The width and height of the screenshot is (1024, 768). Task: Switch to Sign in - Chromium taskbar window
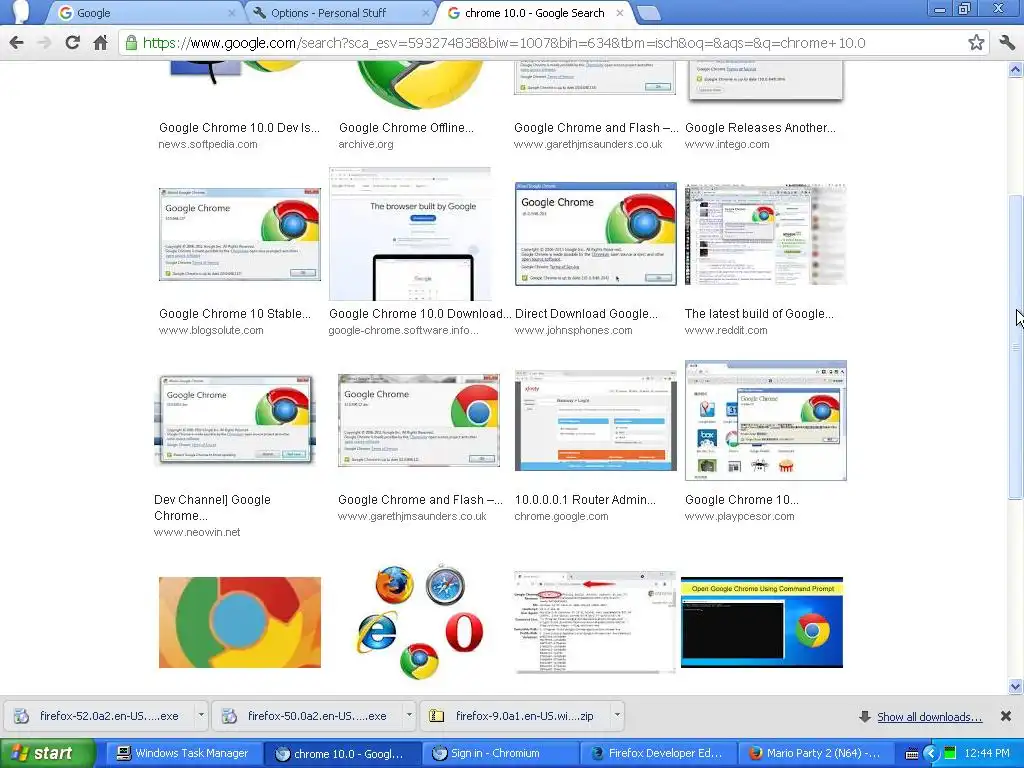click(x=500, y=754)
